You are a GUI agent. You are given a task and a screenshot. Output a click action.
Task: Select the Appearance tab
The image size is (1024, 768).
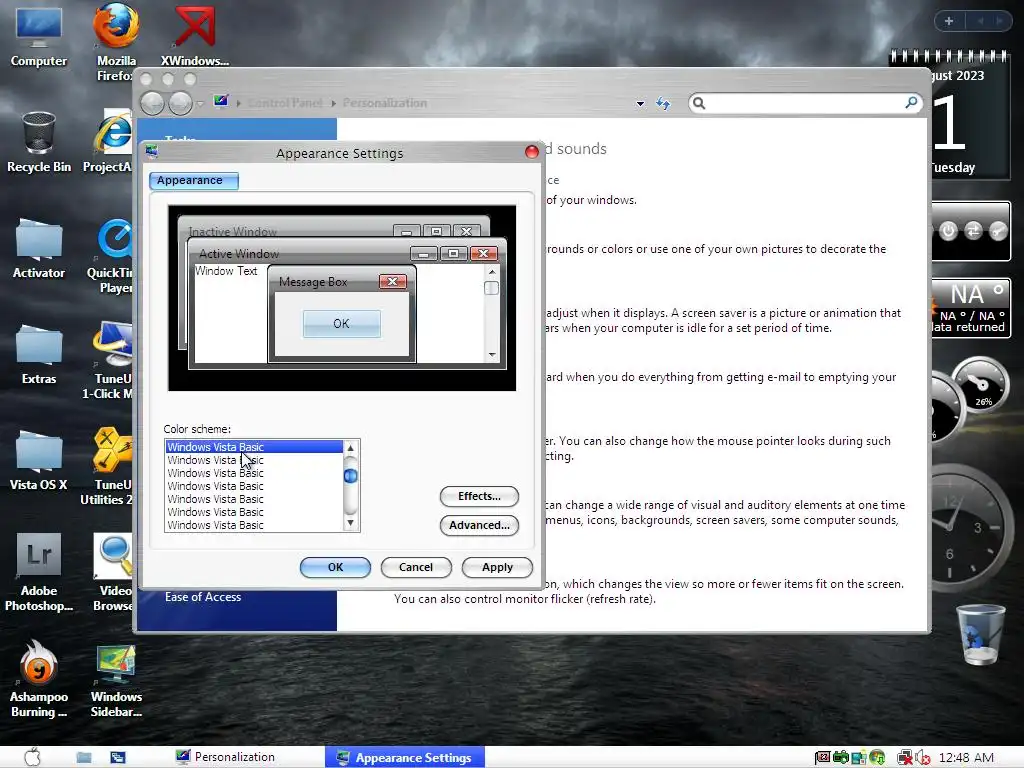click(193, 180)
